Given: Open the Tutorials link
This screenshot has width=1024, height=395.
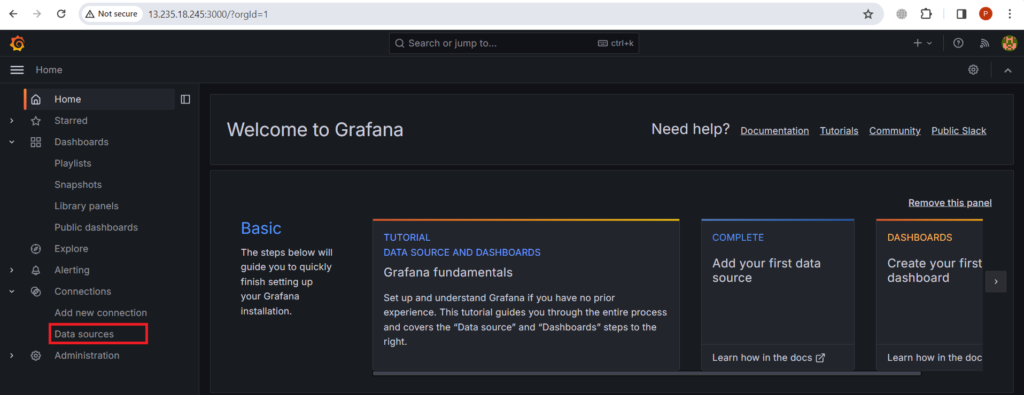Looking at the screenshot, I should [839, 131].
